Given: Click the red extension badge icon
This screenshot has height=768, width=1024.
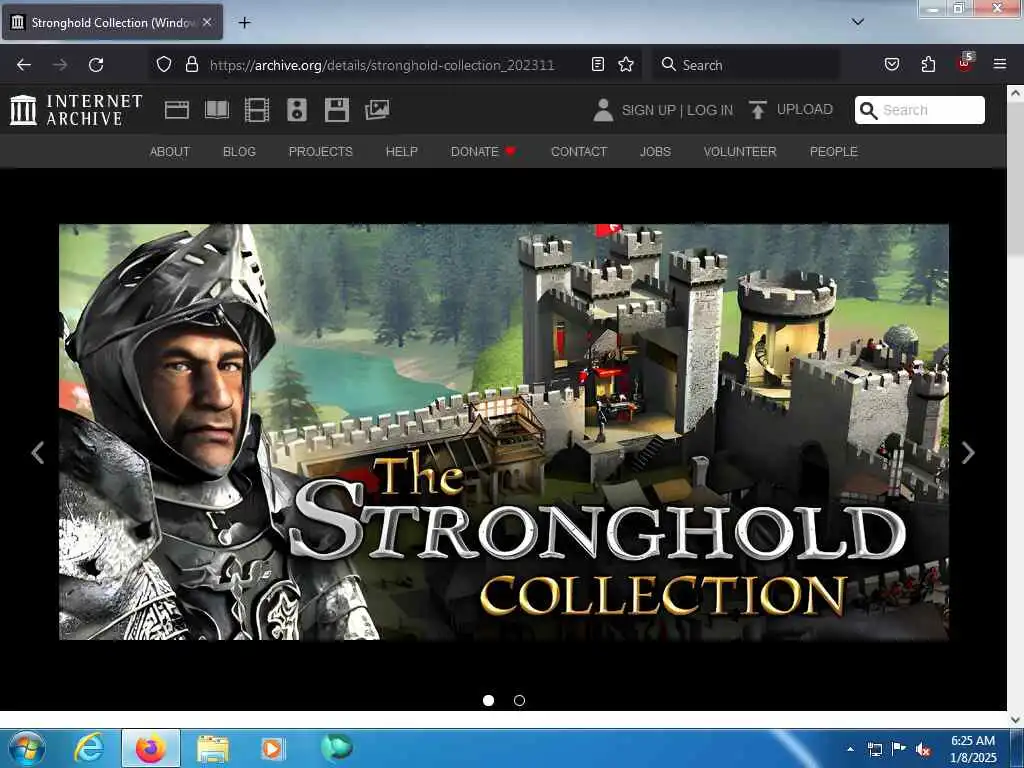Looking at the screenshot, I should pos(965,63).
